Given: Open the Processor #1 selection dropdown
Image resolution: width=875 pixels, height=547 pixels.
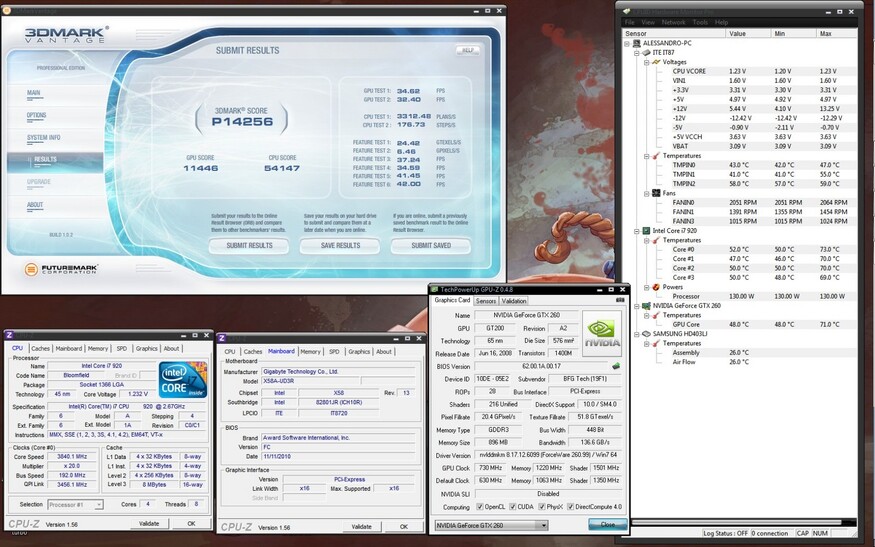Looking at the screenshot, I should (x=99, y=505).
